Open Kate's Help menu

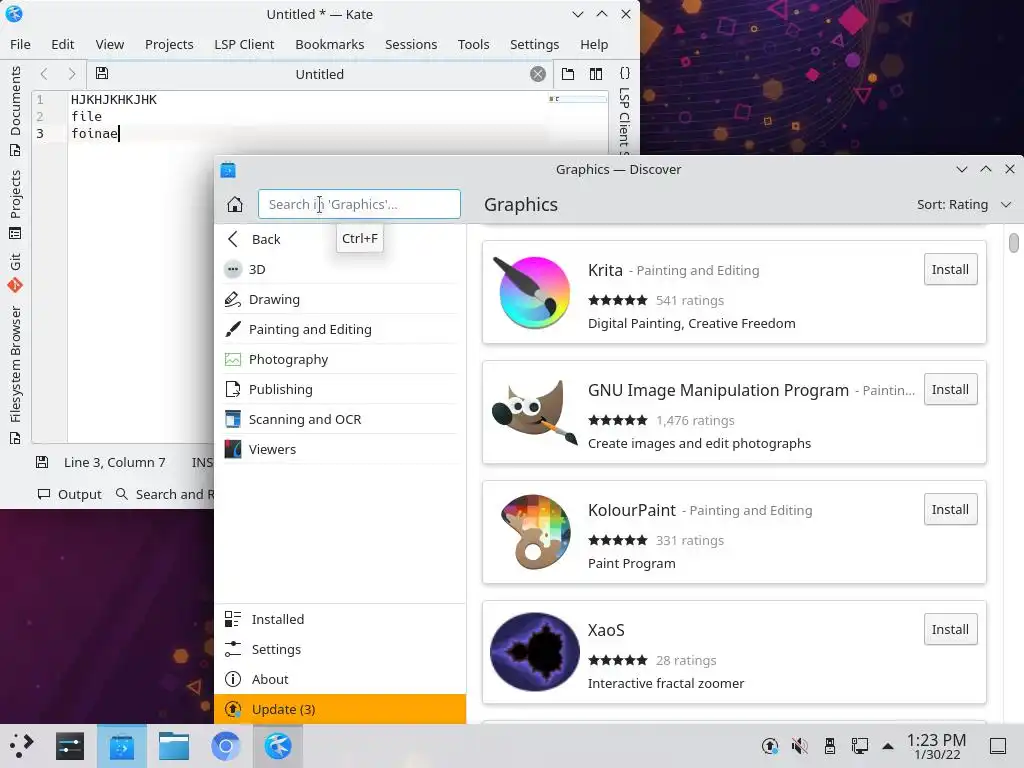[x=594, y=44]
